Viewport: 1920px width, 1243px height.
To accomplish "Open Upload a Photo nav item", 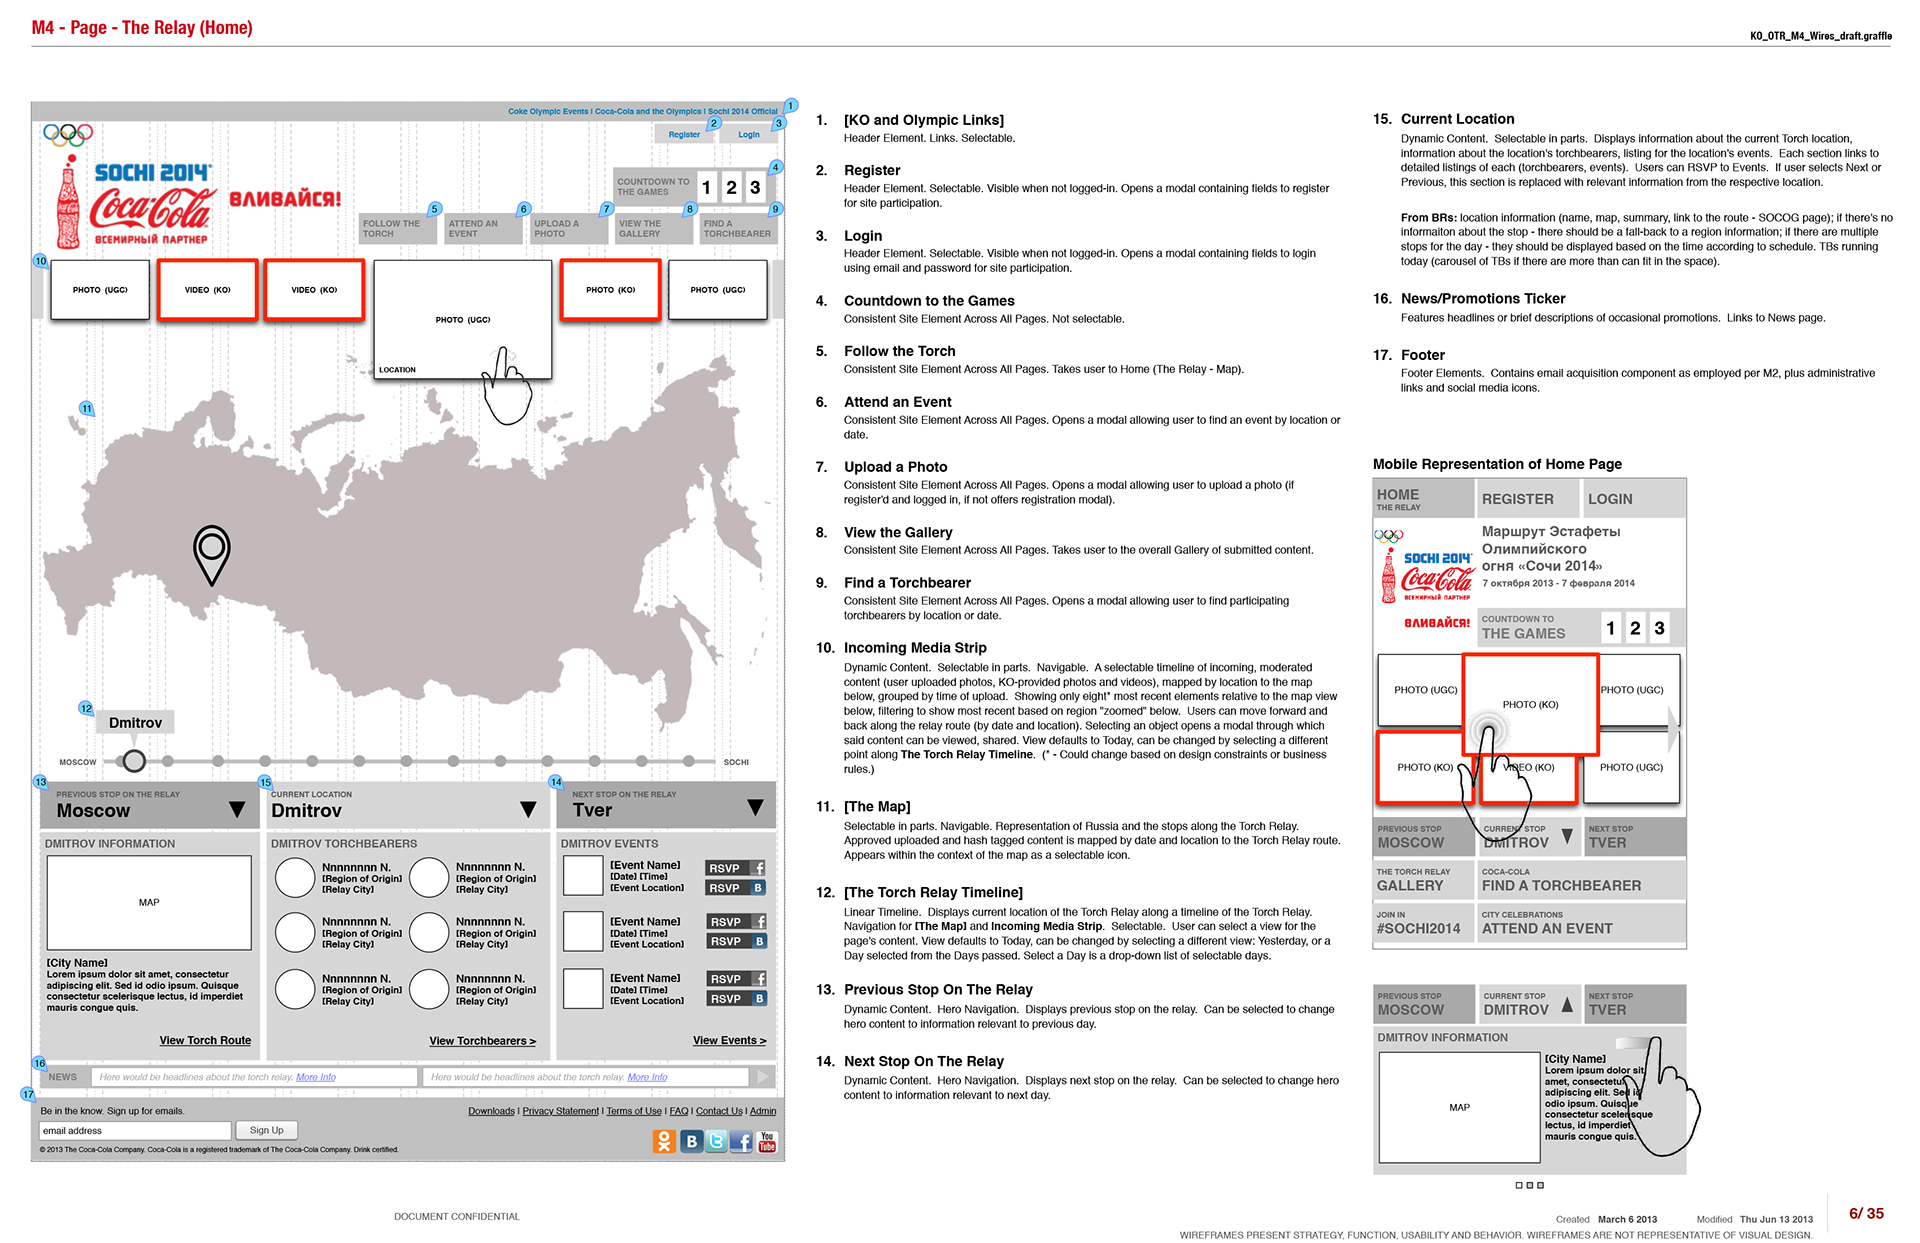I will [570, 229].
